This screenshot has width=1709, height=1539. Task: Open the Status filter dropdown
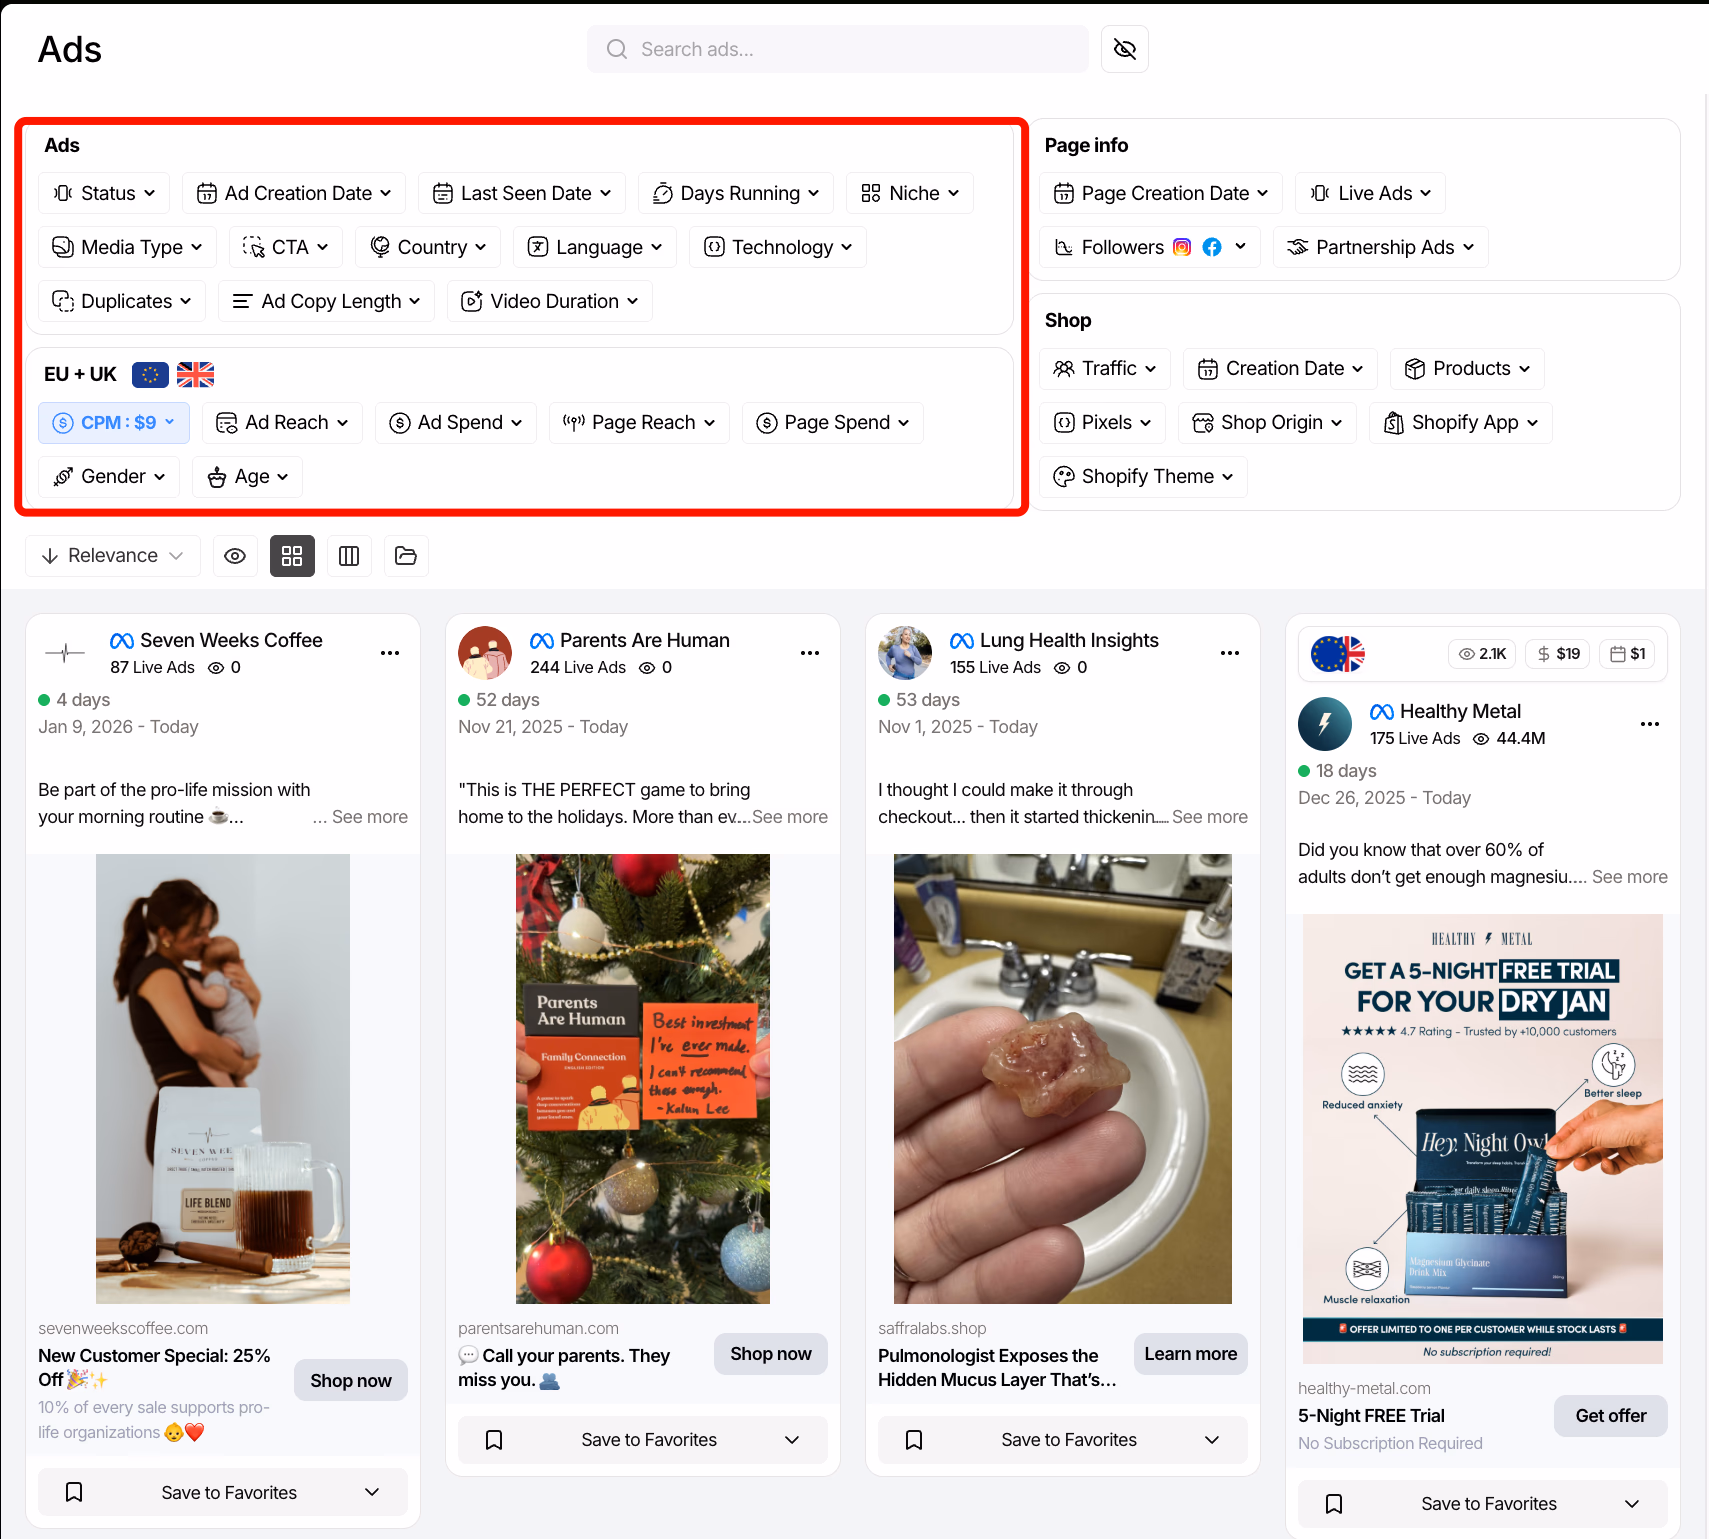(104, 193)
